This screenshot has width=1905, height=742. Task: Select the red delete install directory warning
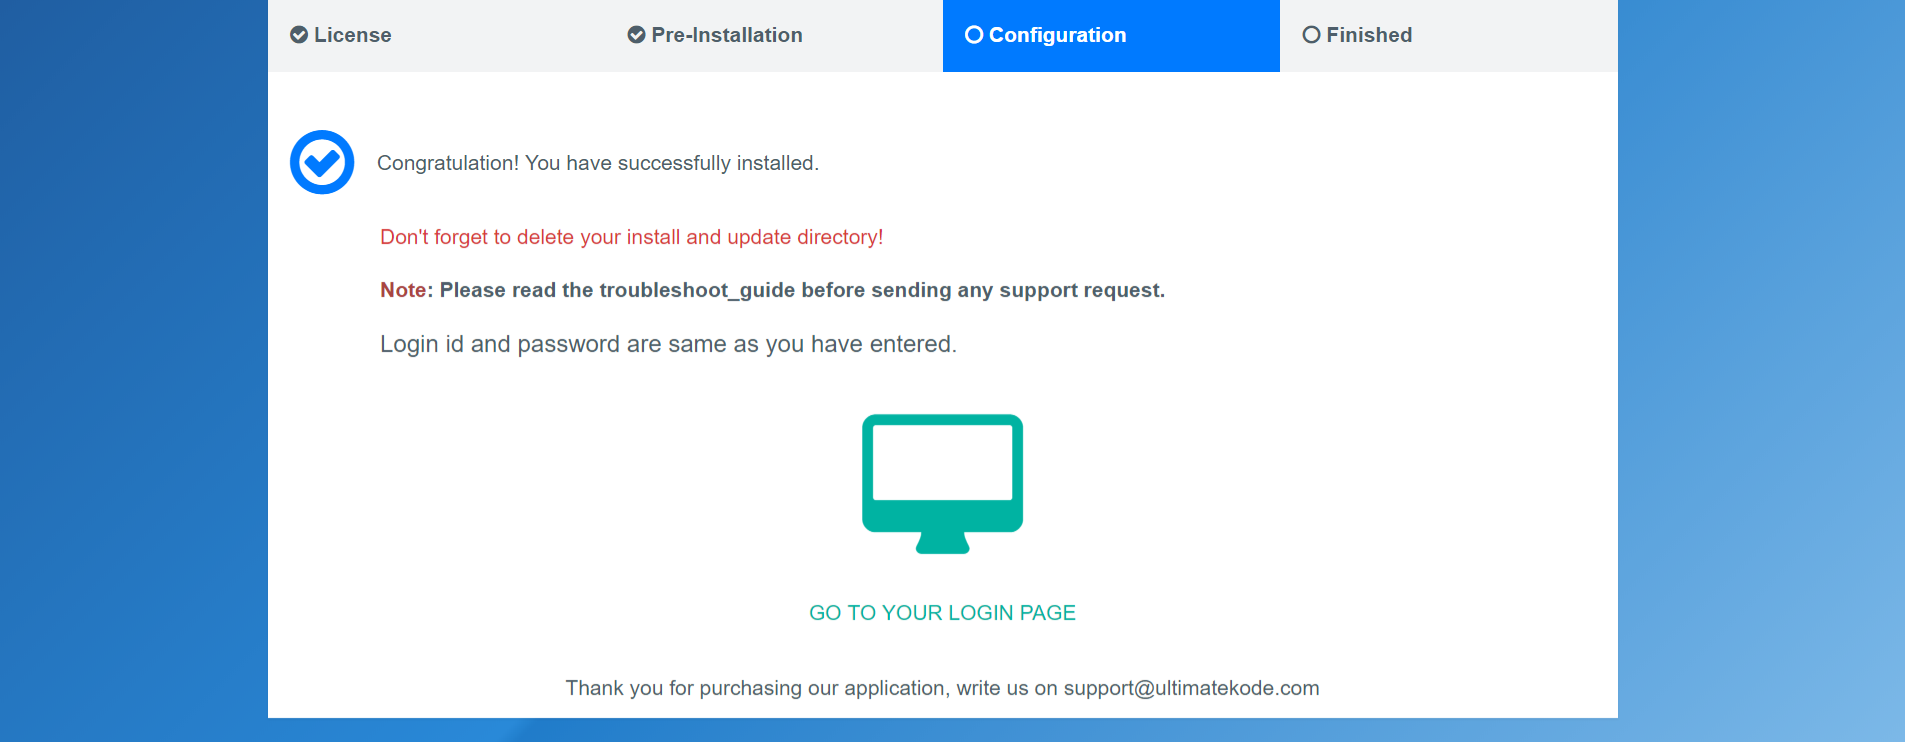click(632, 237)
